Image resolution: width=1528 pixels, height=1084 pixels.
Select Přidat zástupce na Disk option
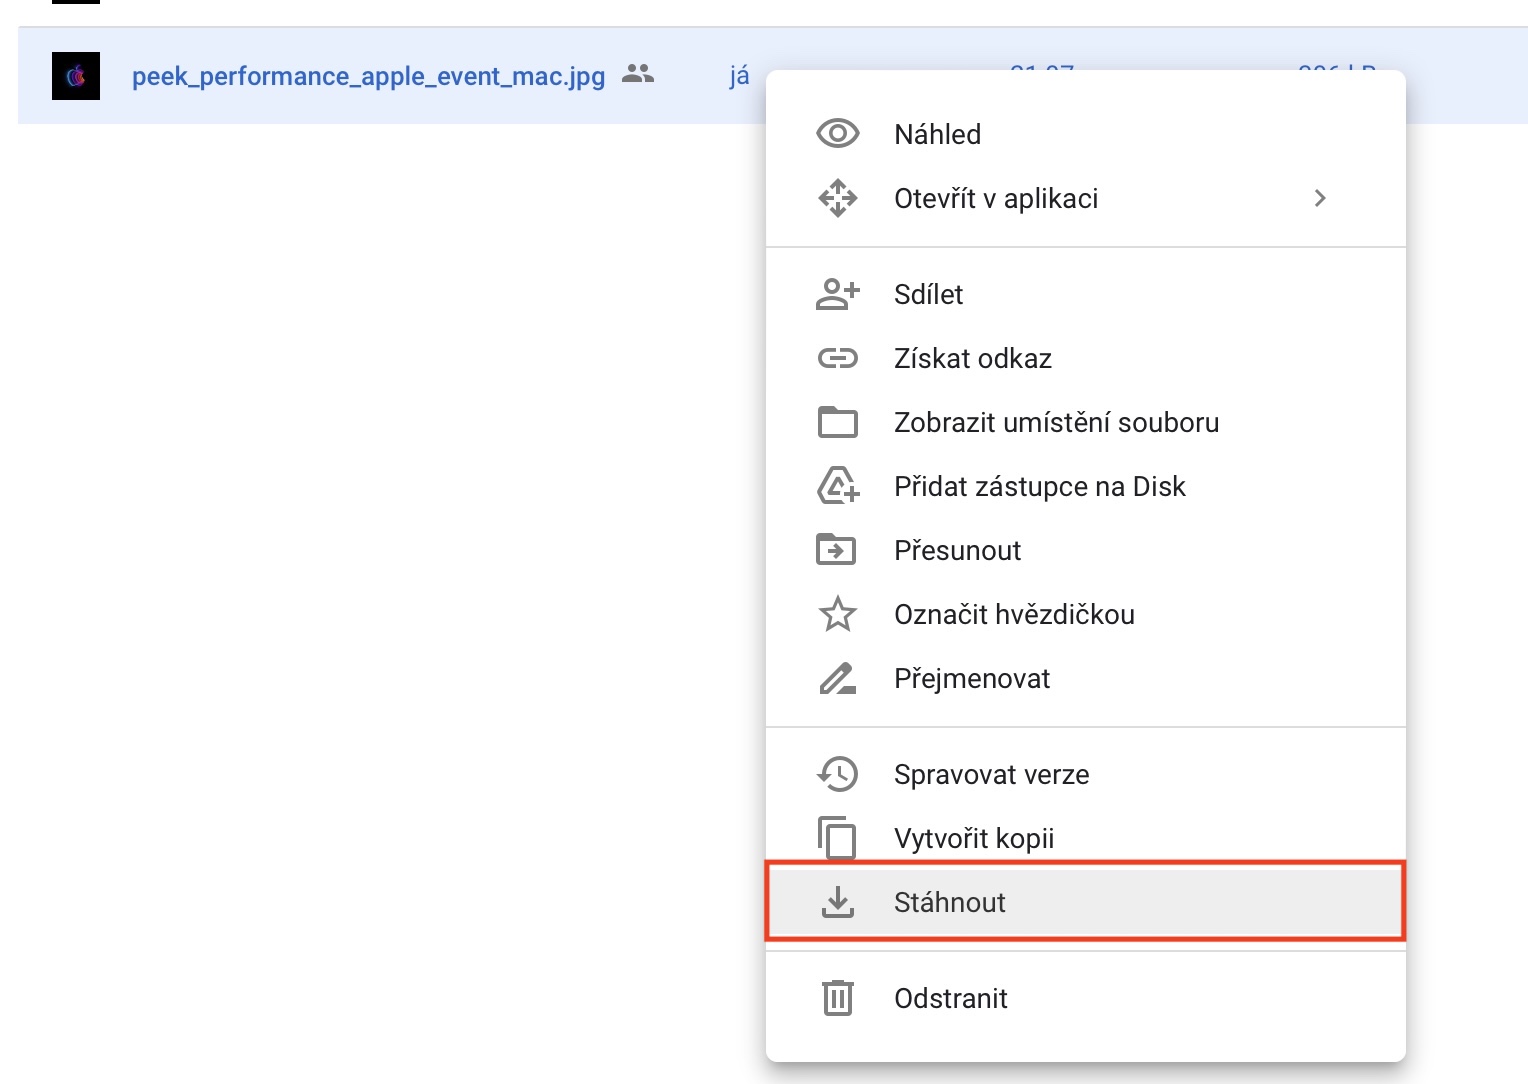coord(1039,486)
